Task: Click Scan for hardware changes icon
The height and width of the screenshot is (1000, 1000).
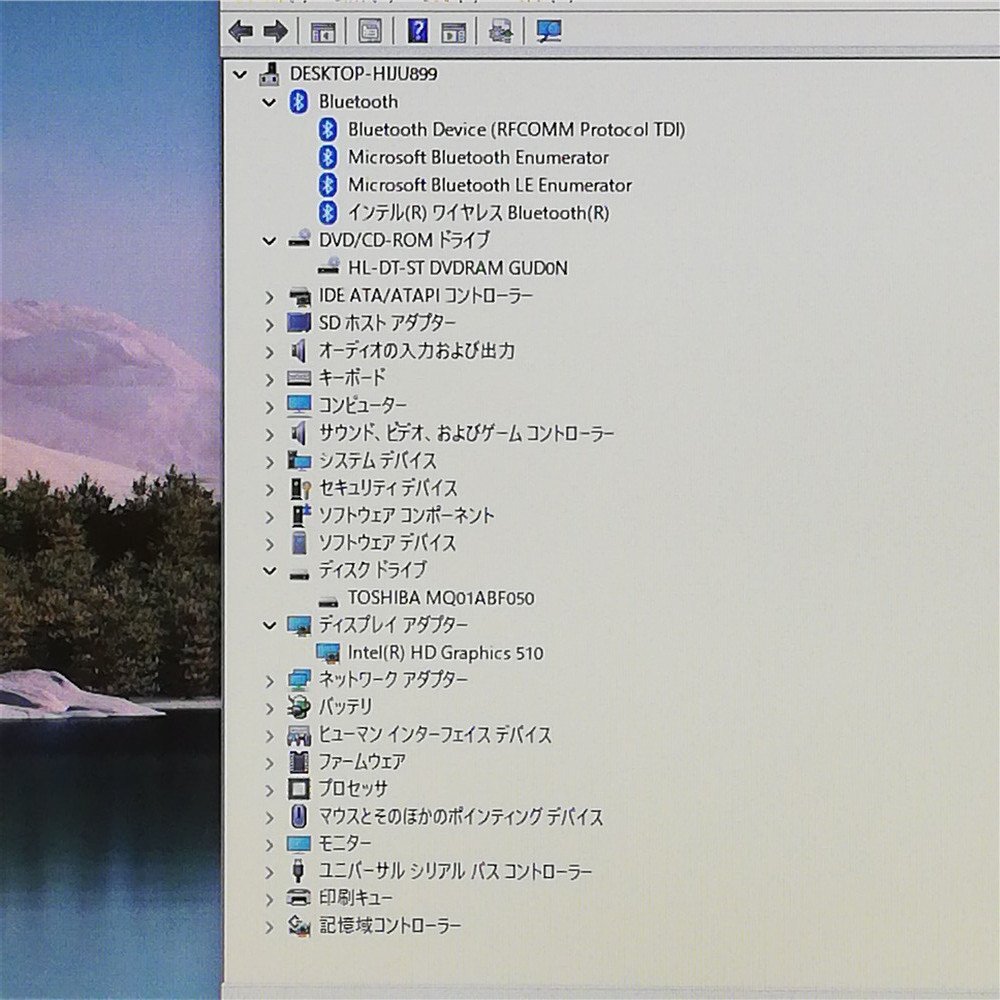Action: click(x=549, y=32)
